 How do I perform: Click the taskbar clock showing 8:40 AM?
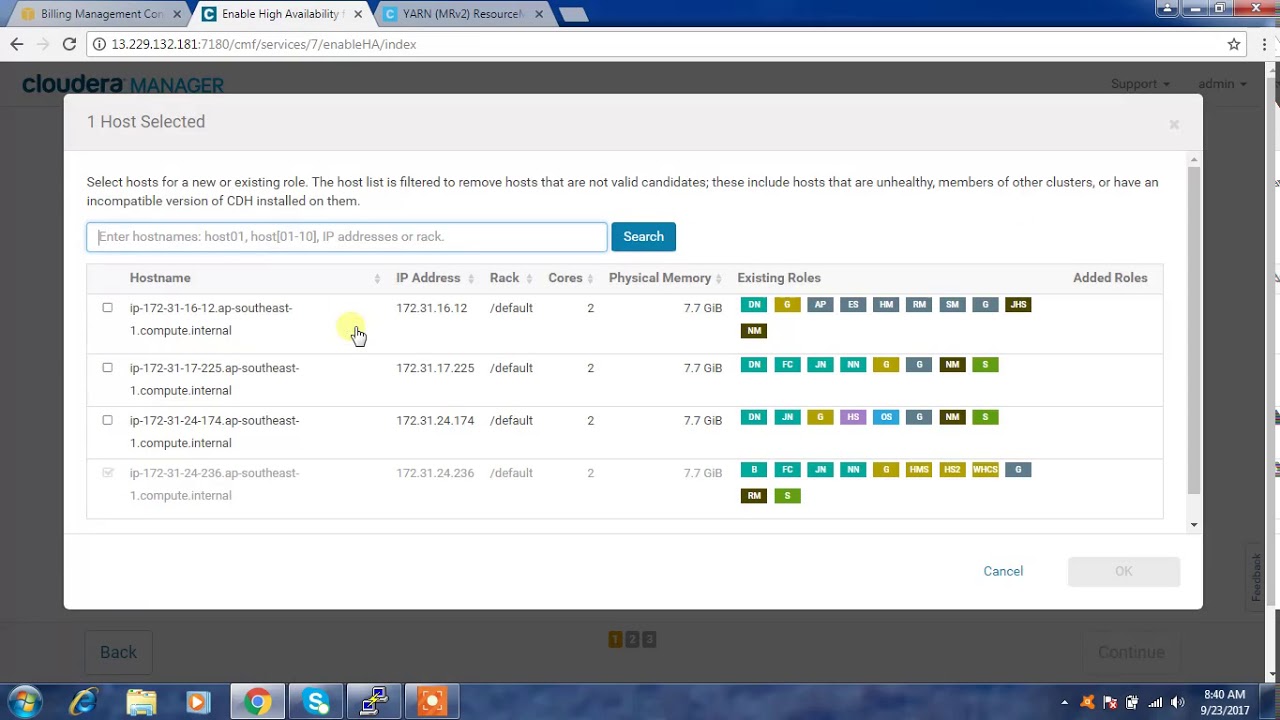tap(1225, 702)
